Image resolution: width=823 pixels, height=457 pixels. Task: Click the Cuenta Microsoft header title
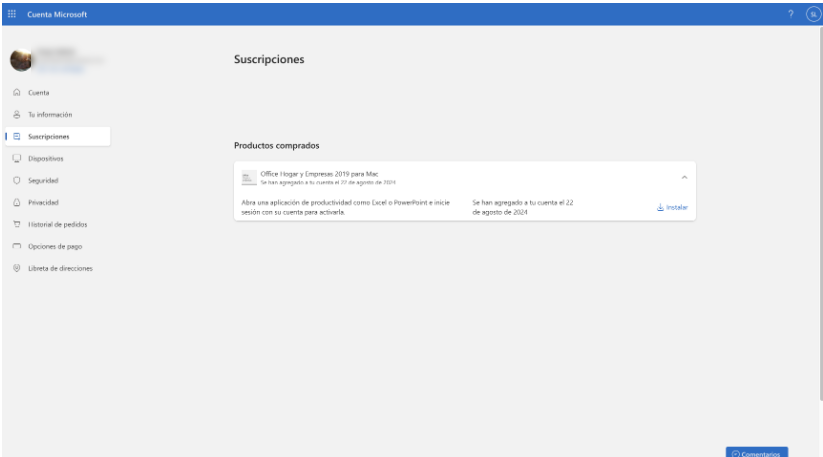coord(57,15)
